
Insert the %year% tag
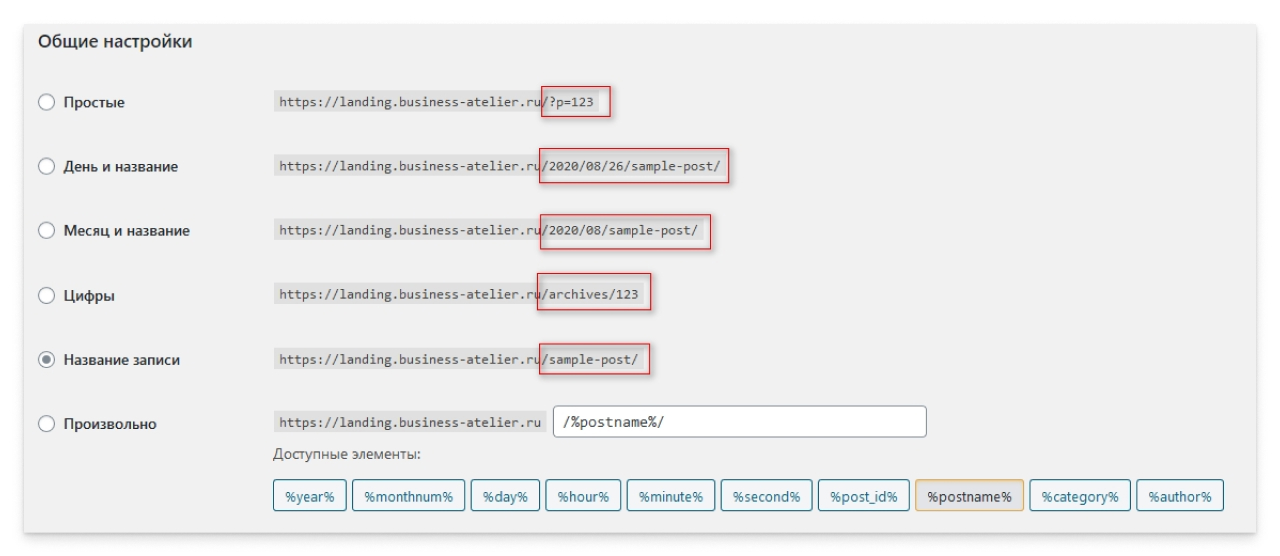tap(309, 496)
